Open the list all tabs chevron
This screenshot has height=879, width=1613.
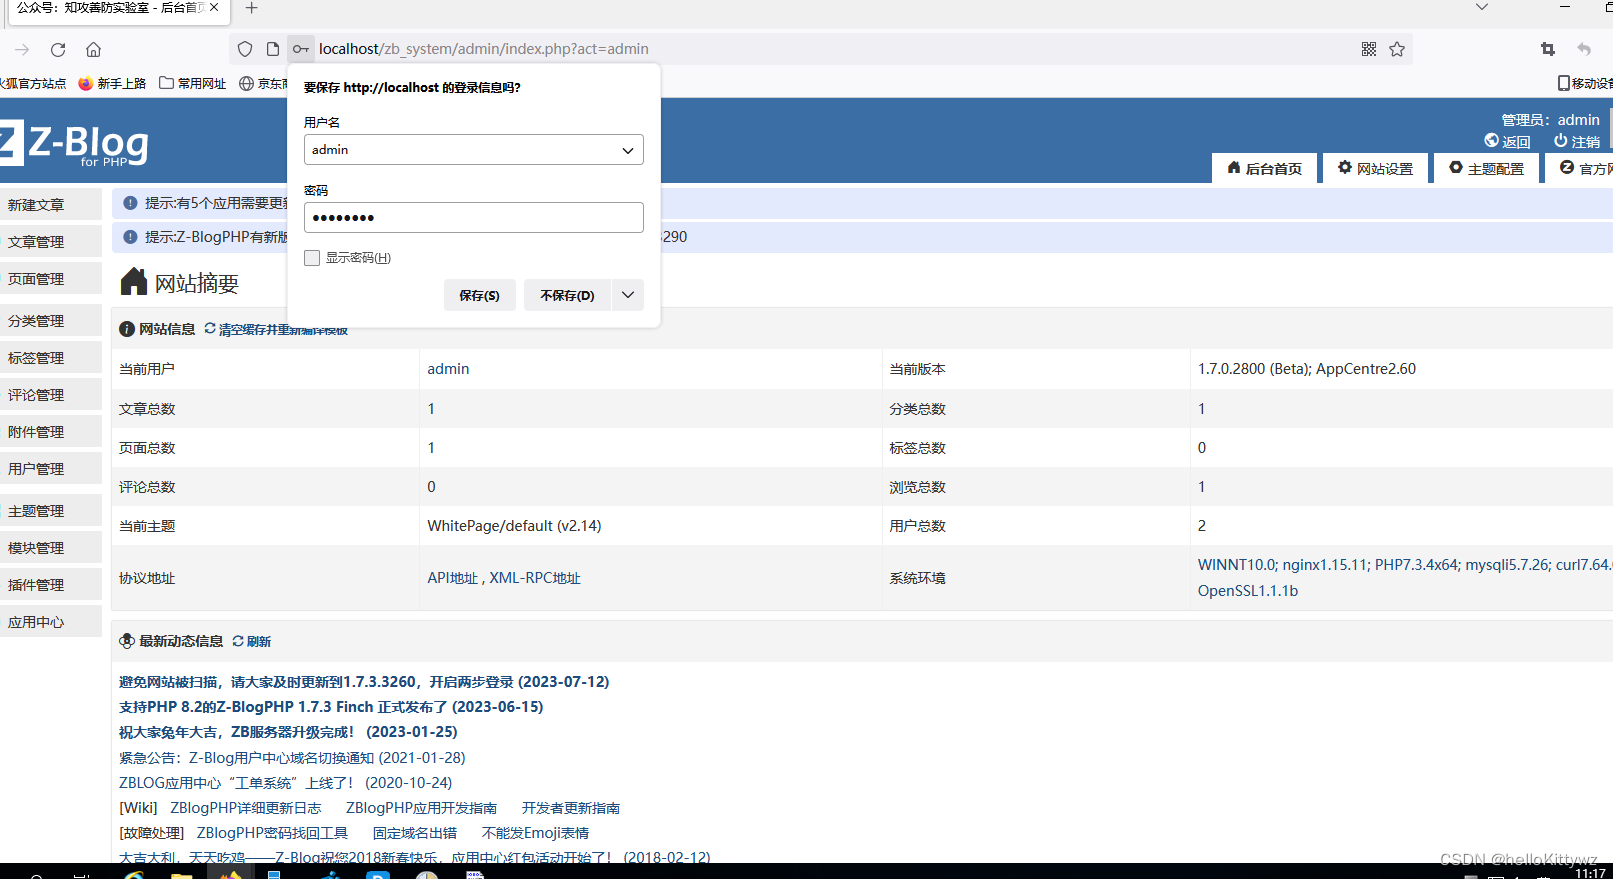click(1482, 7)
